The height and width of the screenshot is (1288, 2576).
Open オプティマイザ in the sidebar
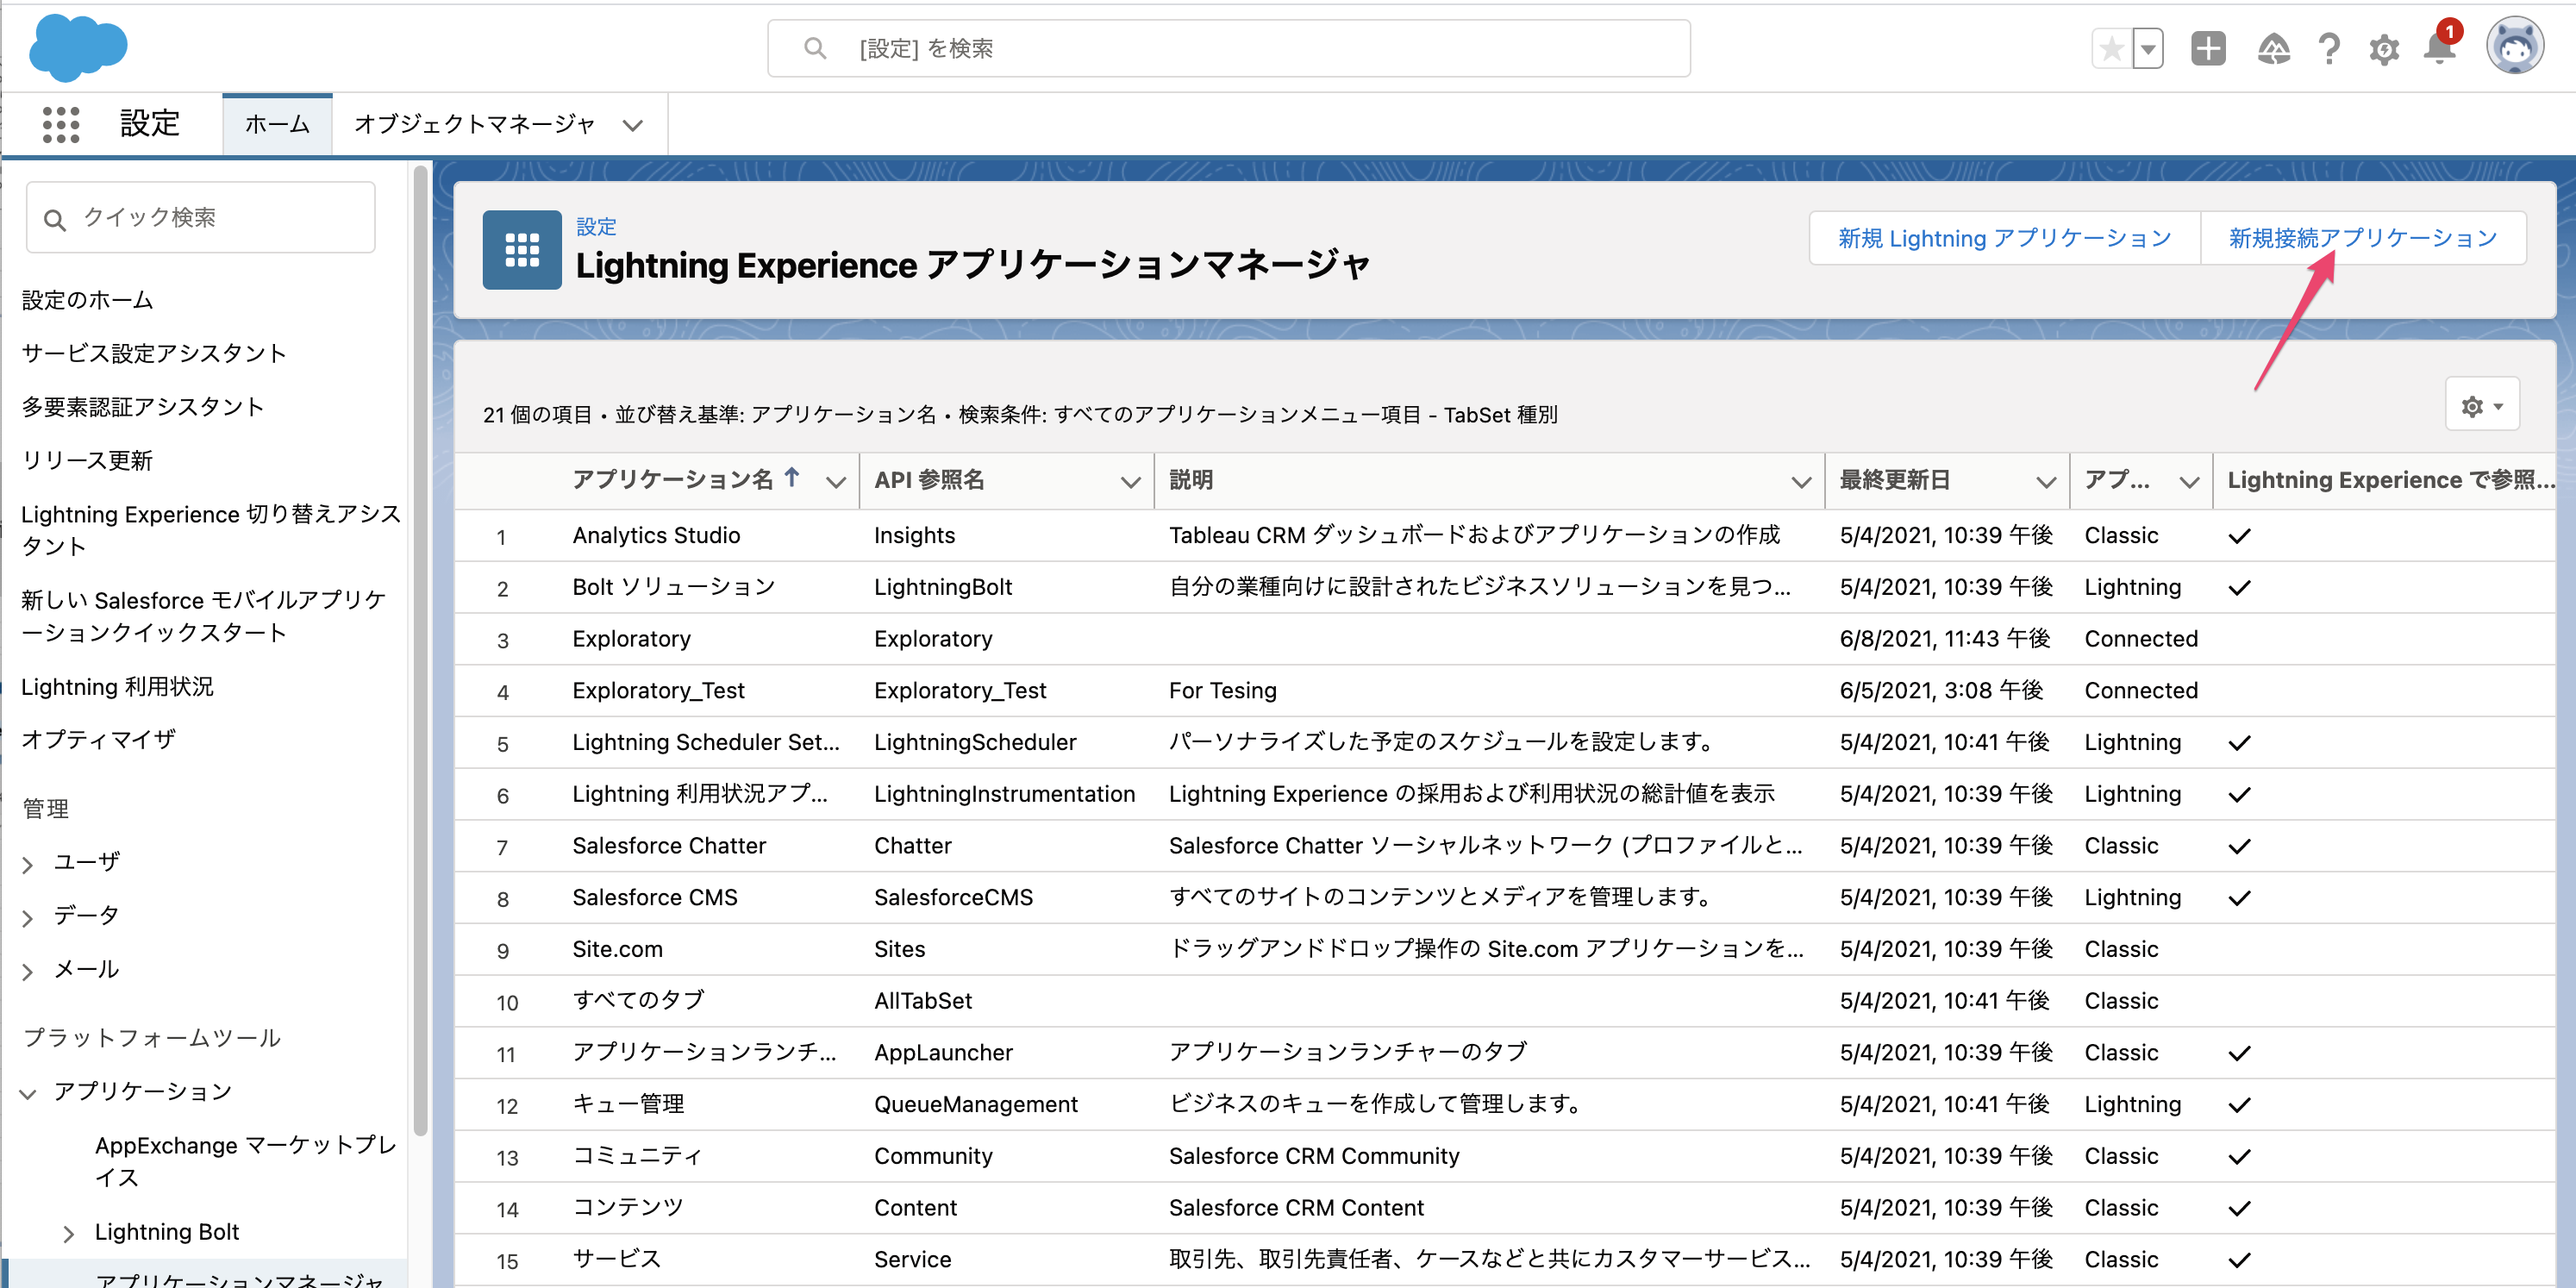click(98, 740)
